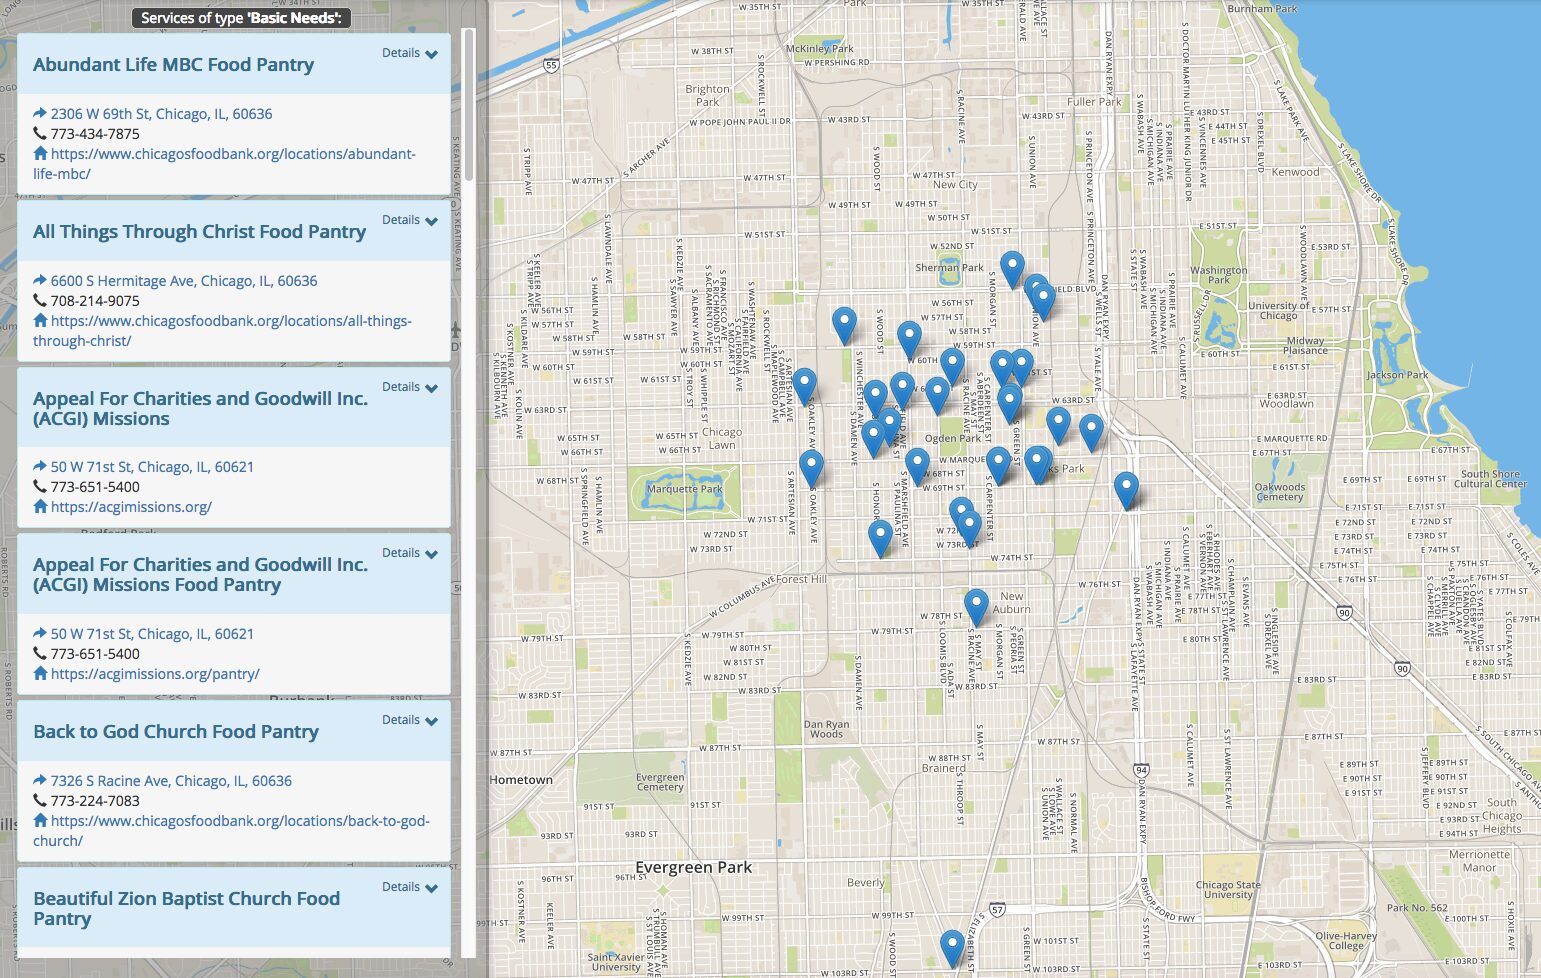The height and width of the screenshot is (978, 1541).
Task: Expand Details for Abundant Life MBC Food Pantry
Action: tap(409, 52)
